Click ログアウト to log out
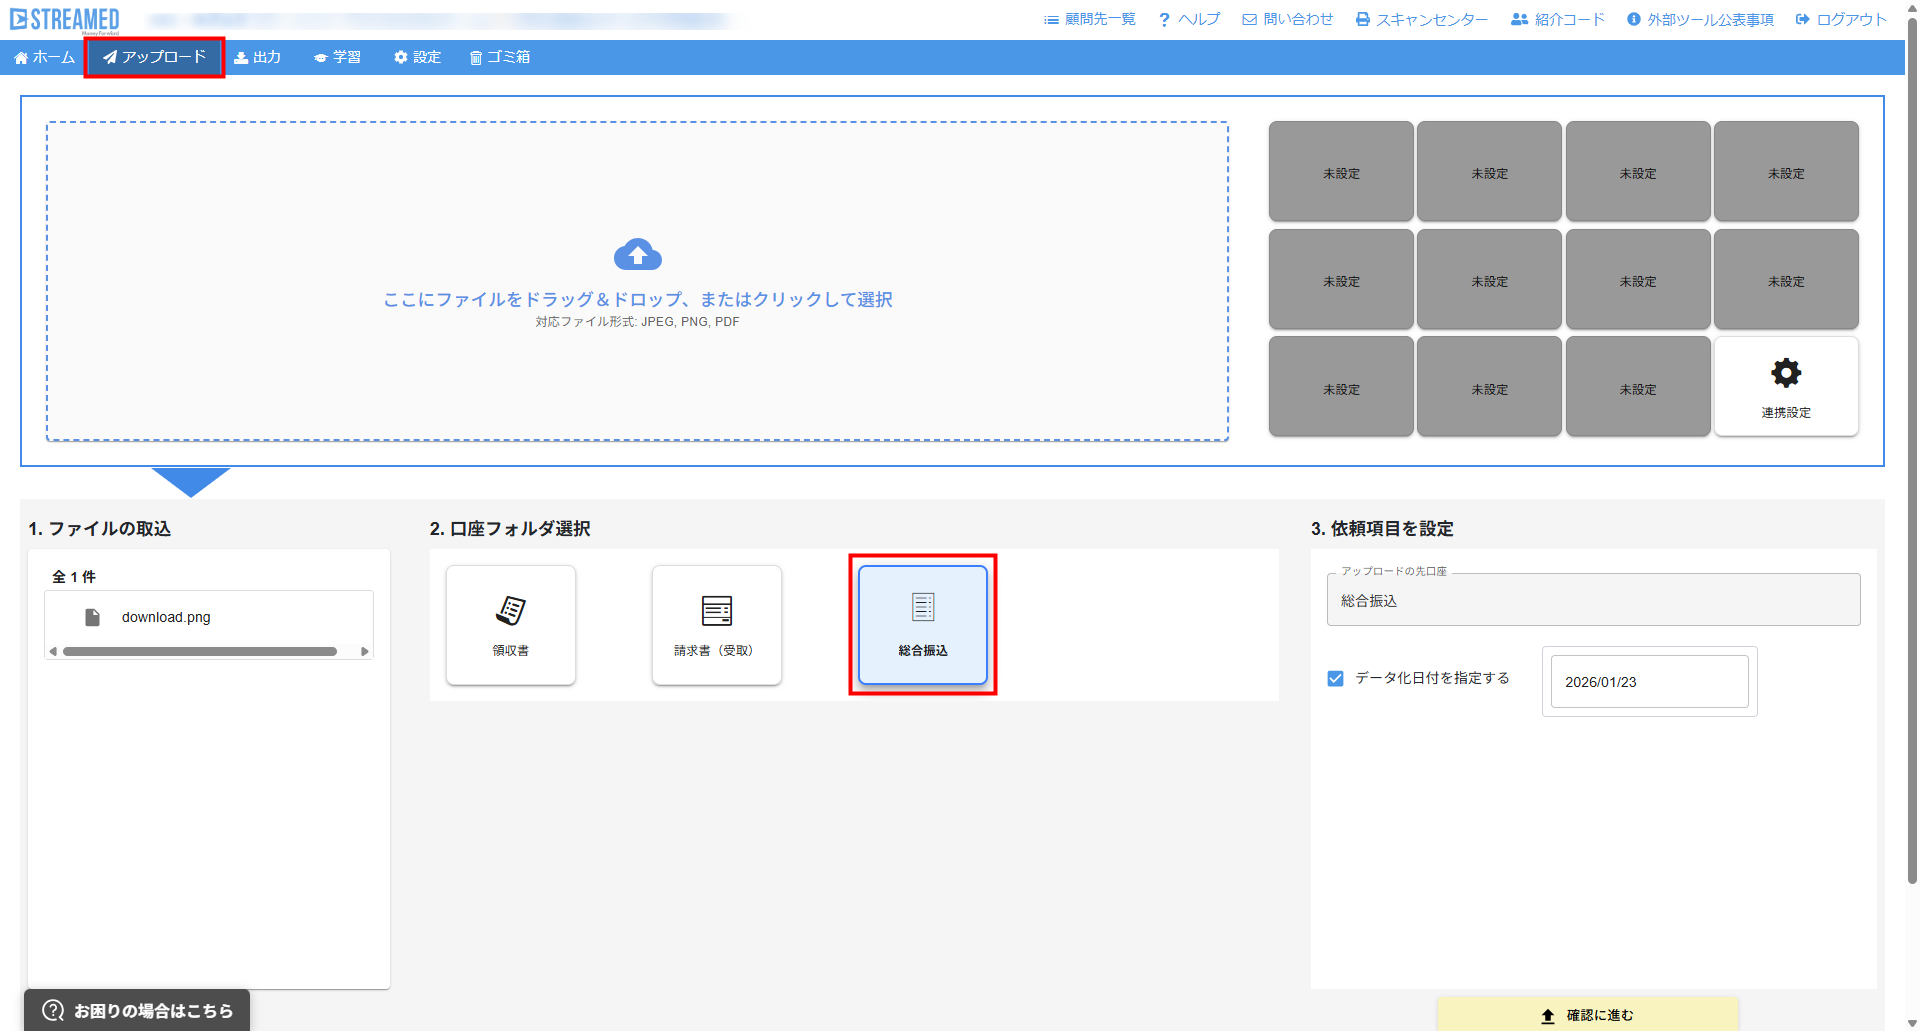 click(x=1841, y=19)
